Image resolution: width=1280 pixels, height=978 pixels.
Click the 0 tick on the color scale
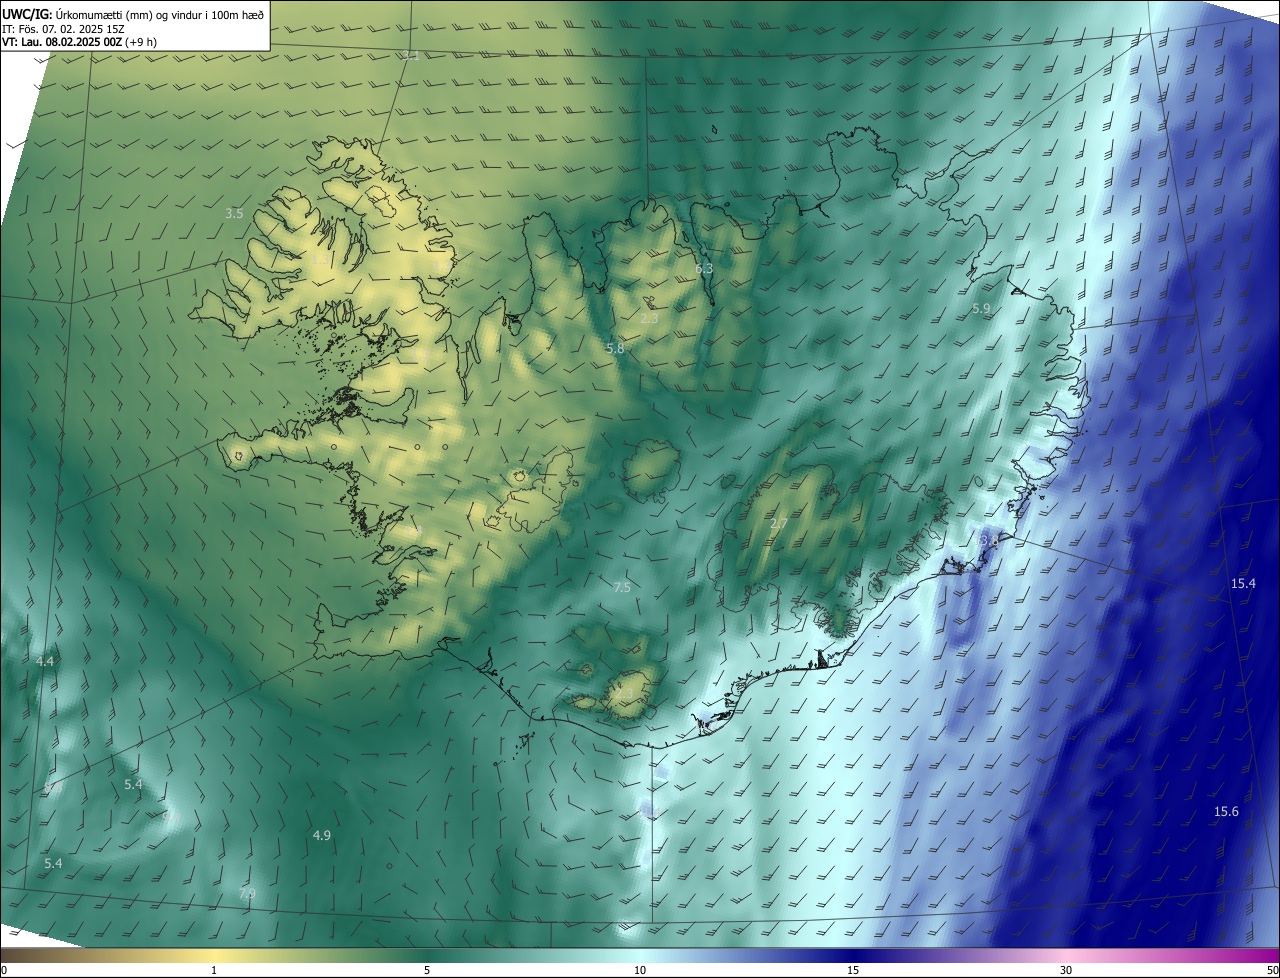[x=3, y=970]
